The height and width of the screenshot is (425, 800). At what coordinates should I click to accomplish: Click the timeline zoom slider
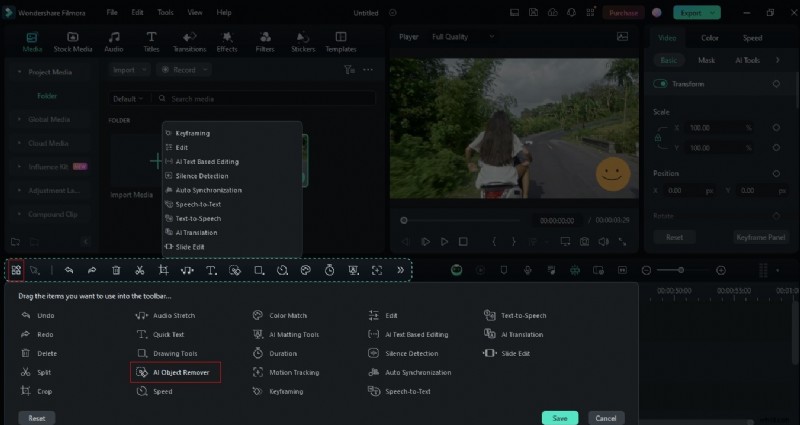point(680,270)
